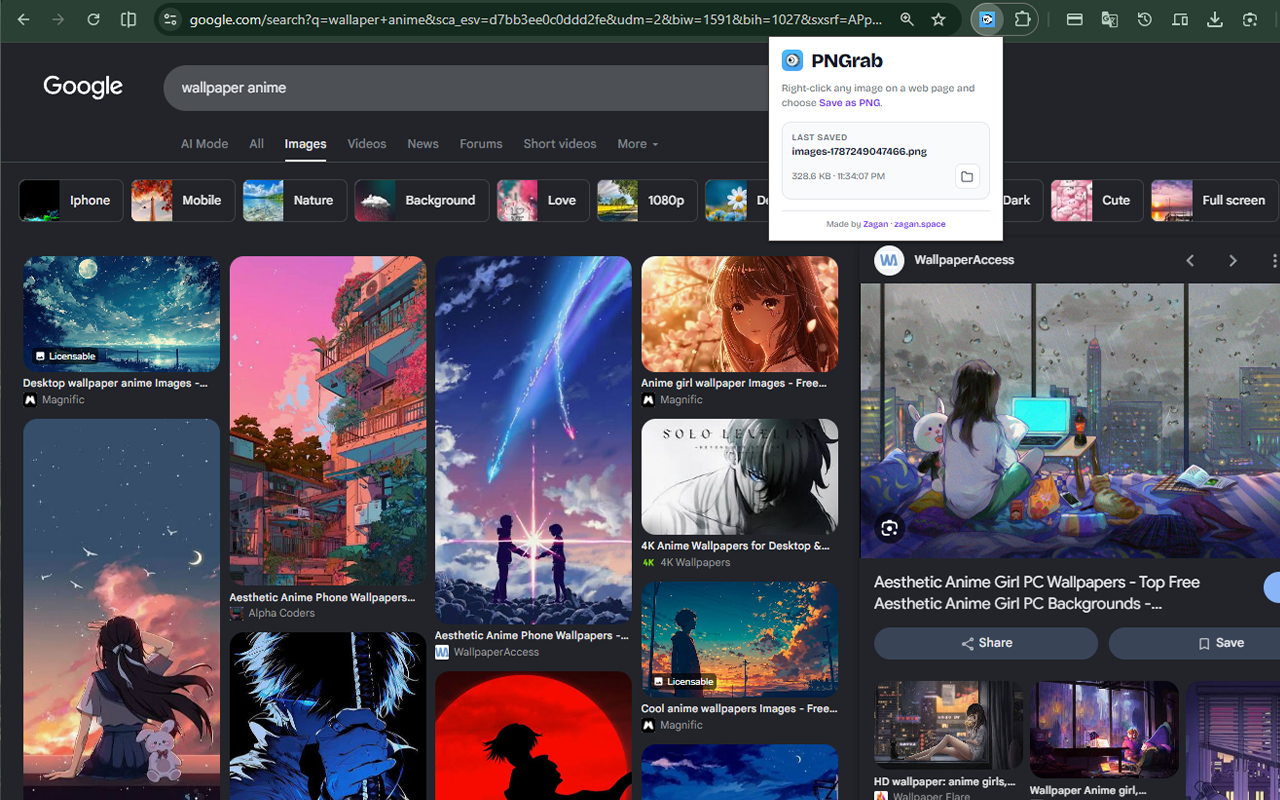Open the Google Translate toolbar icon

click(1109, 19)
